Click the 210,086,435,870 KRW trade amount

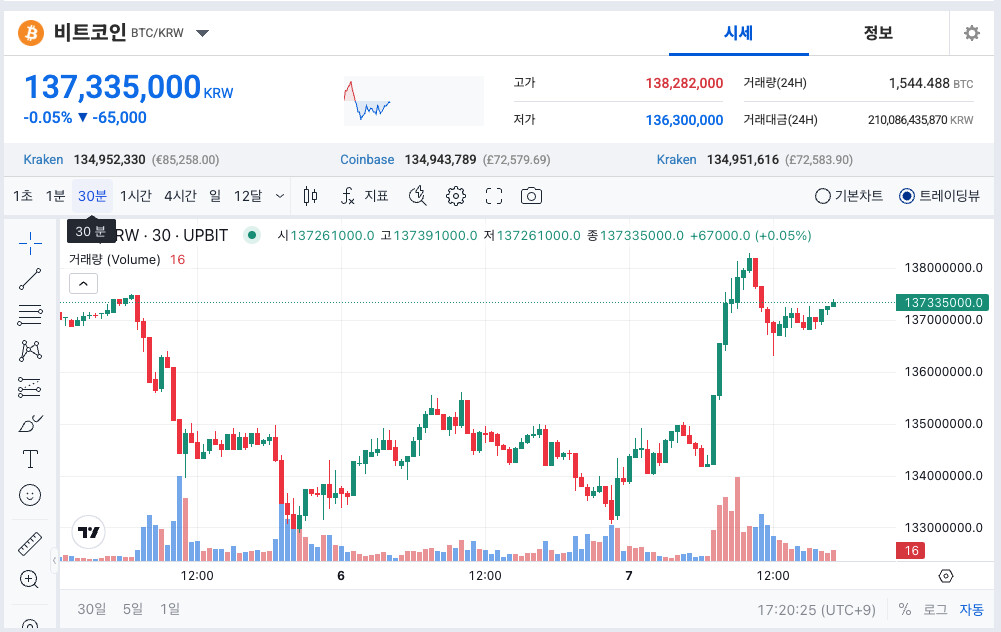pyautogui.click(x=920, y=120)
